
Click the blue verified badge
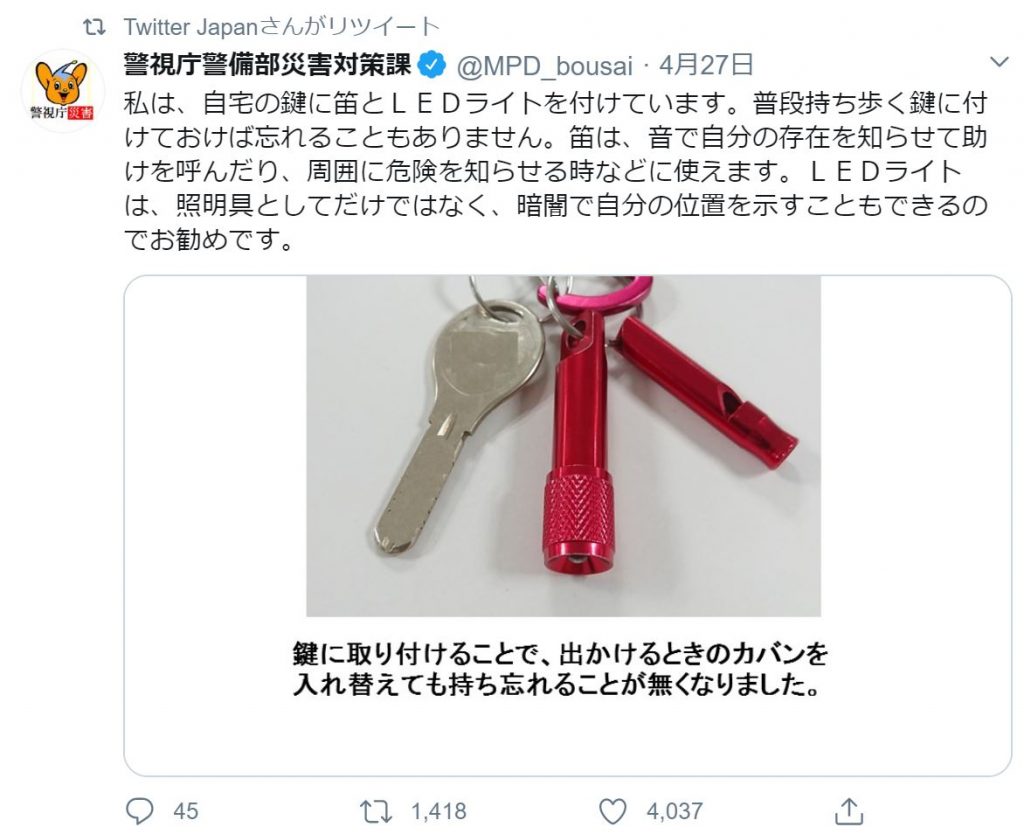pyautogui.click(x=432, y=65)
